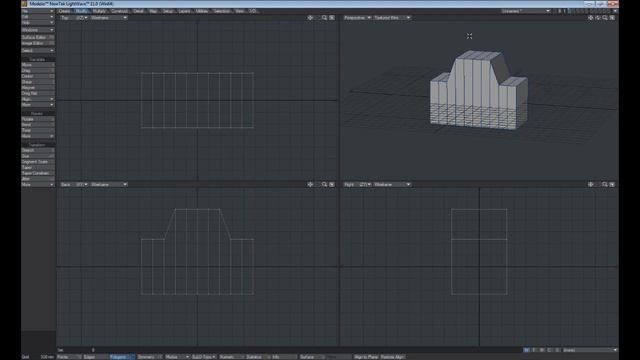Switch to the Layers tab
This screenshot has width=640, height=360.
[184, 11]
